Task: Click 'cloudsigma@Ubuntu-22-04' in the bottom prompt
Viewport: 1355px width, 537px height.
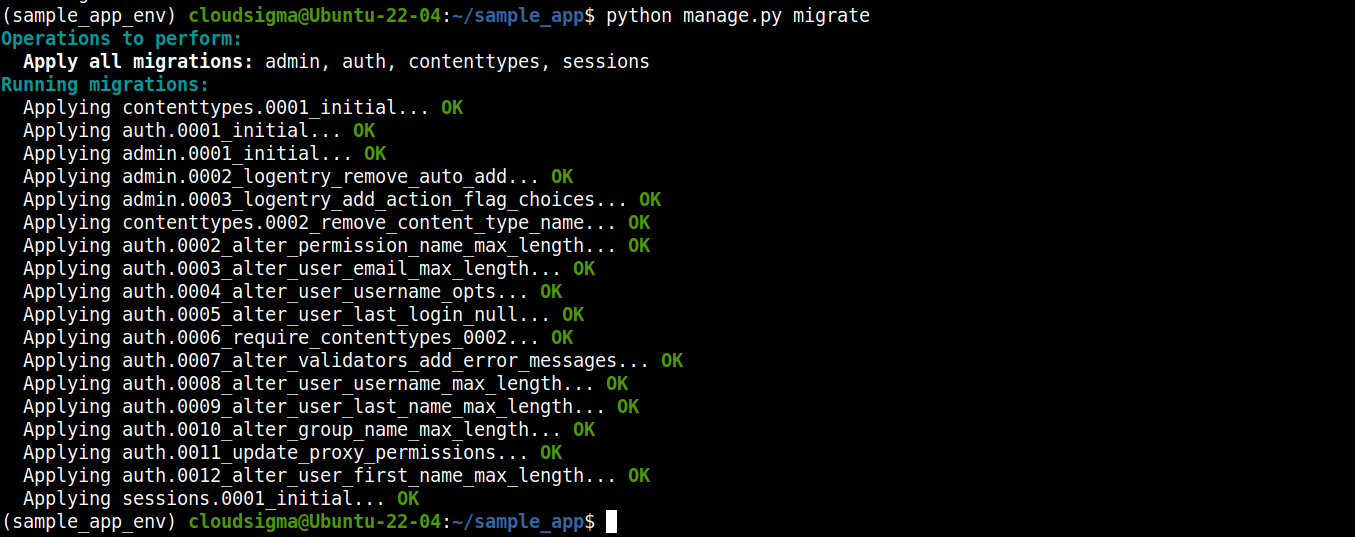Action: point(315,522)
